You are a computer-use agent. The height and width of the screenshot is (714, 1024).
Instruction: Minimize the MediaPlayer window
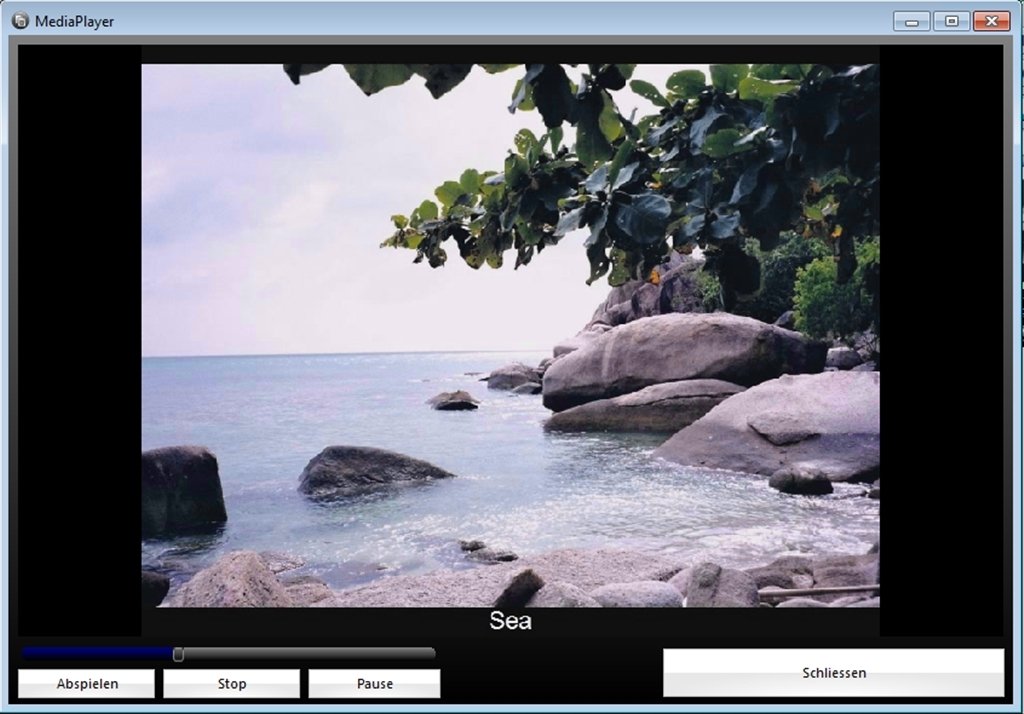[912, 22]
